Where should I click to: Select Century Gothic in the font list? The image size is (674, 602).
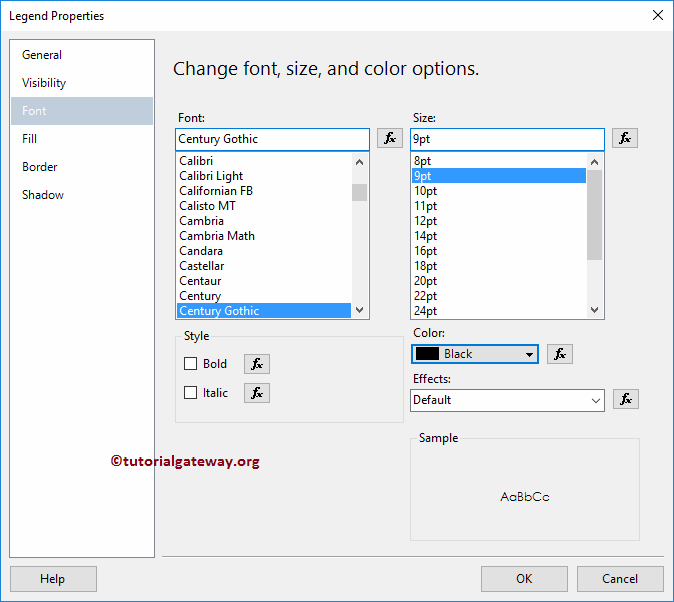(264, 311)
